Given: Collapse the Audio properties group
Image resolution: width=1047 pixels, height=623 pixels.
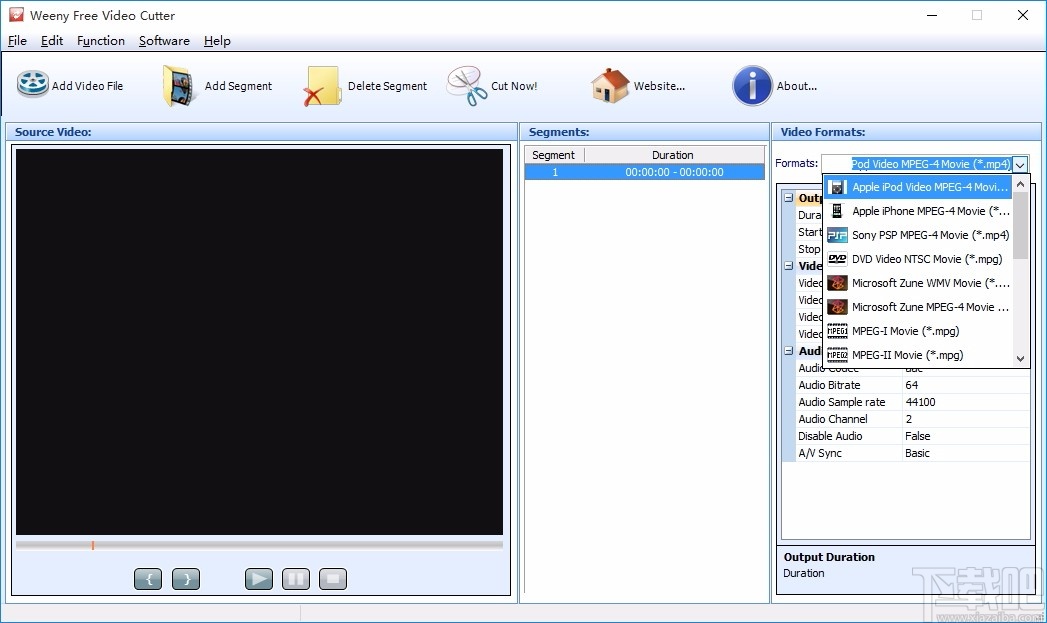Looking at the screenshot, I should [x=789, y=351].
